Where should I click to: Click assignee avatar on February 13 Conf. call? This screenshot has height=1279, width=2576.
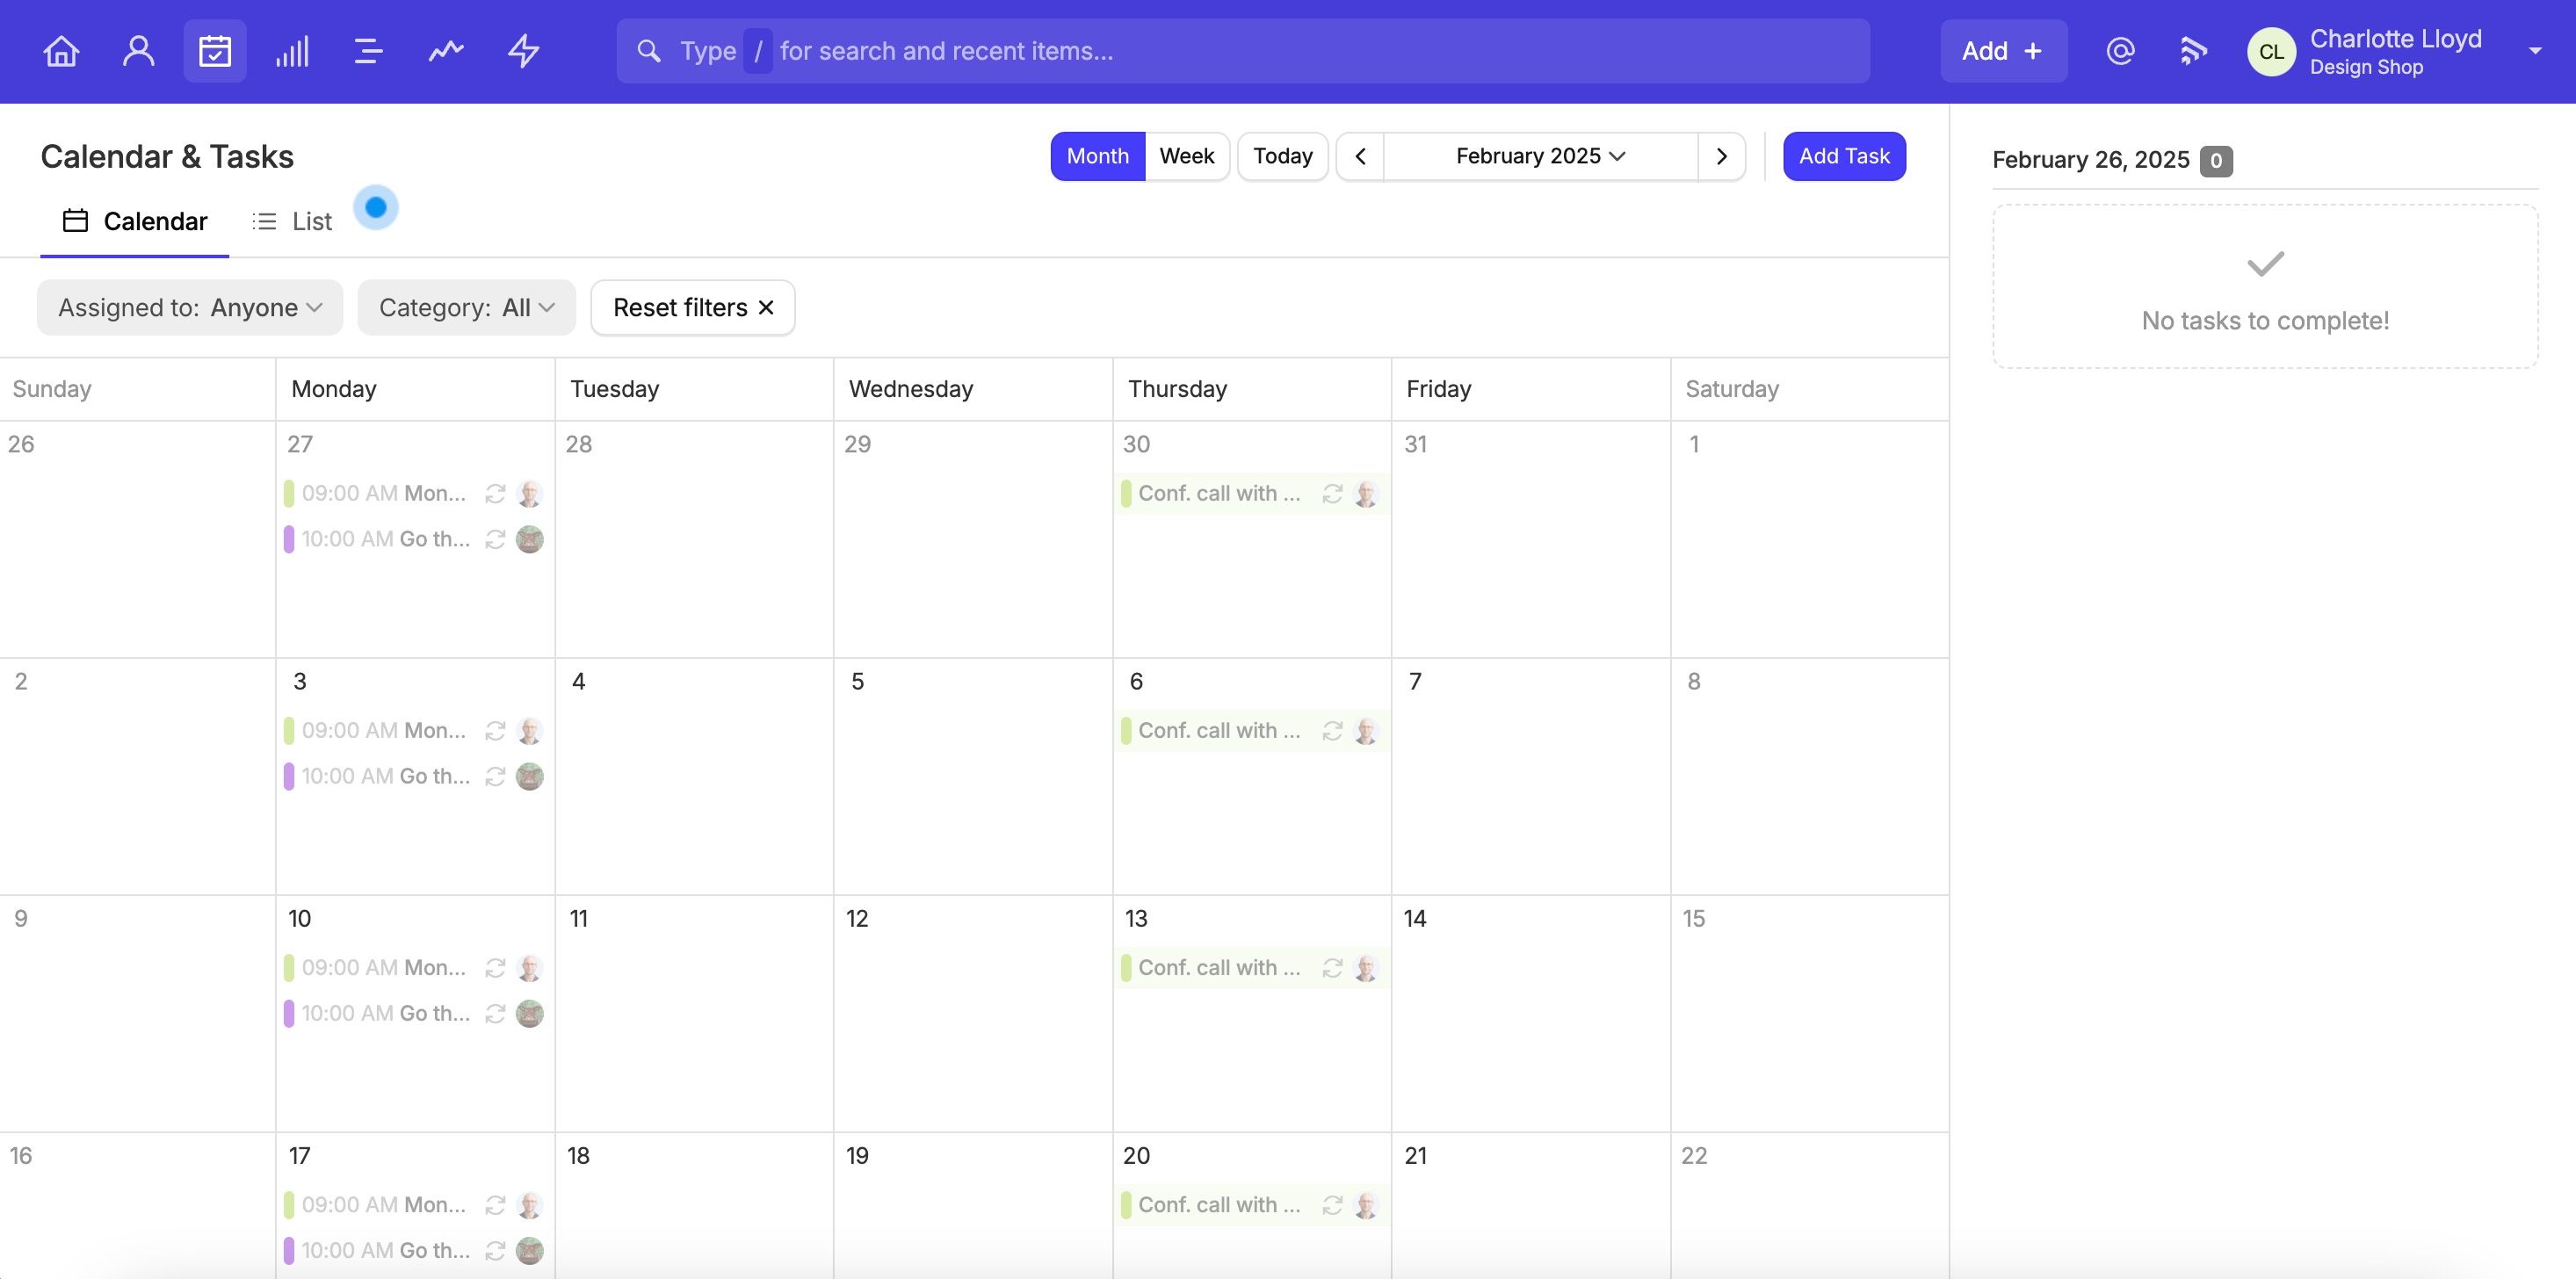(x=1366, y=968)
